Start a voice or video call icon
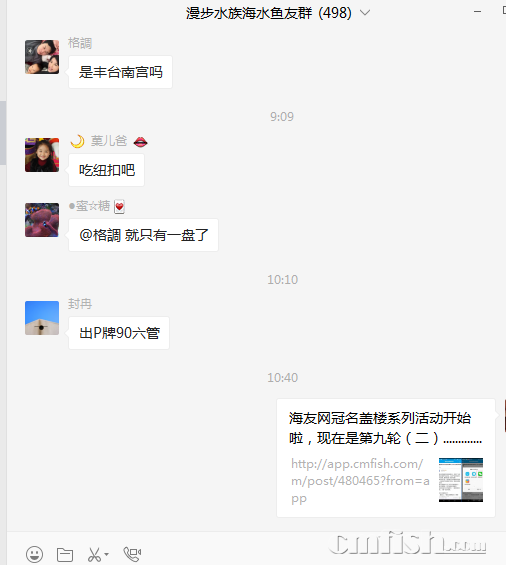506x565 pixels. [132, 554]
